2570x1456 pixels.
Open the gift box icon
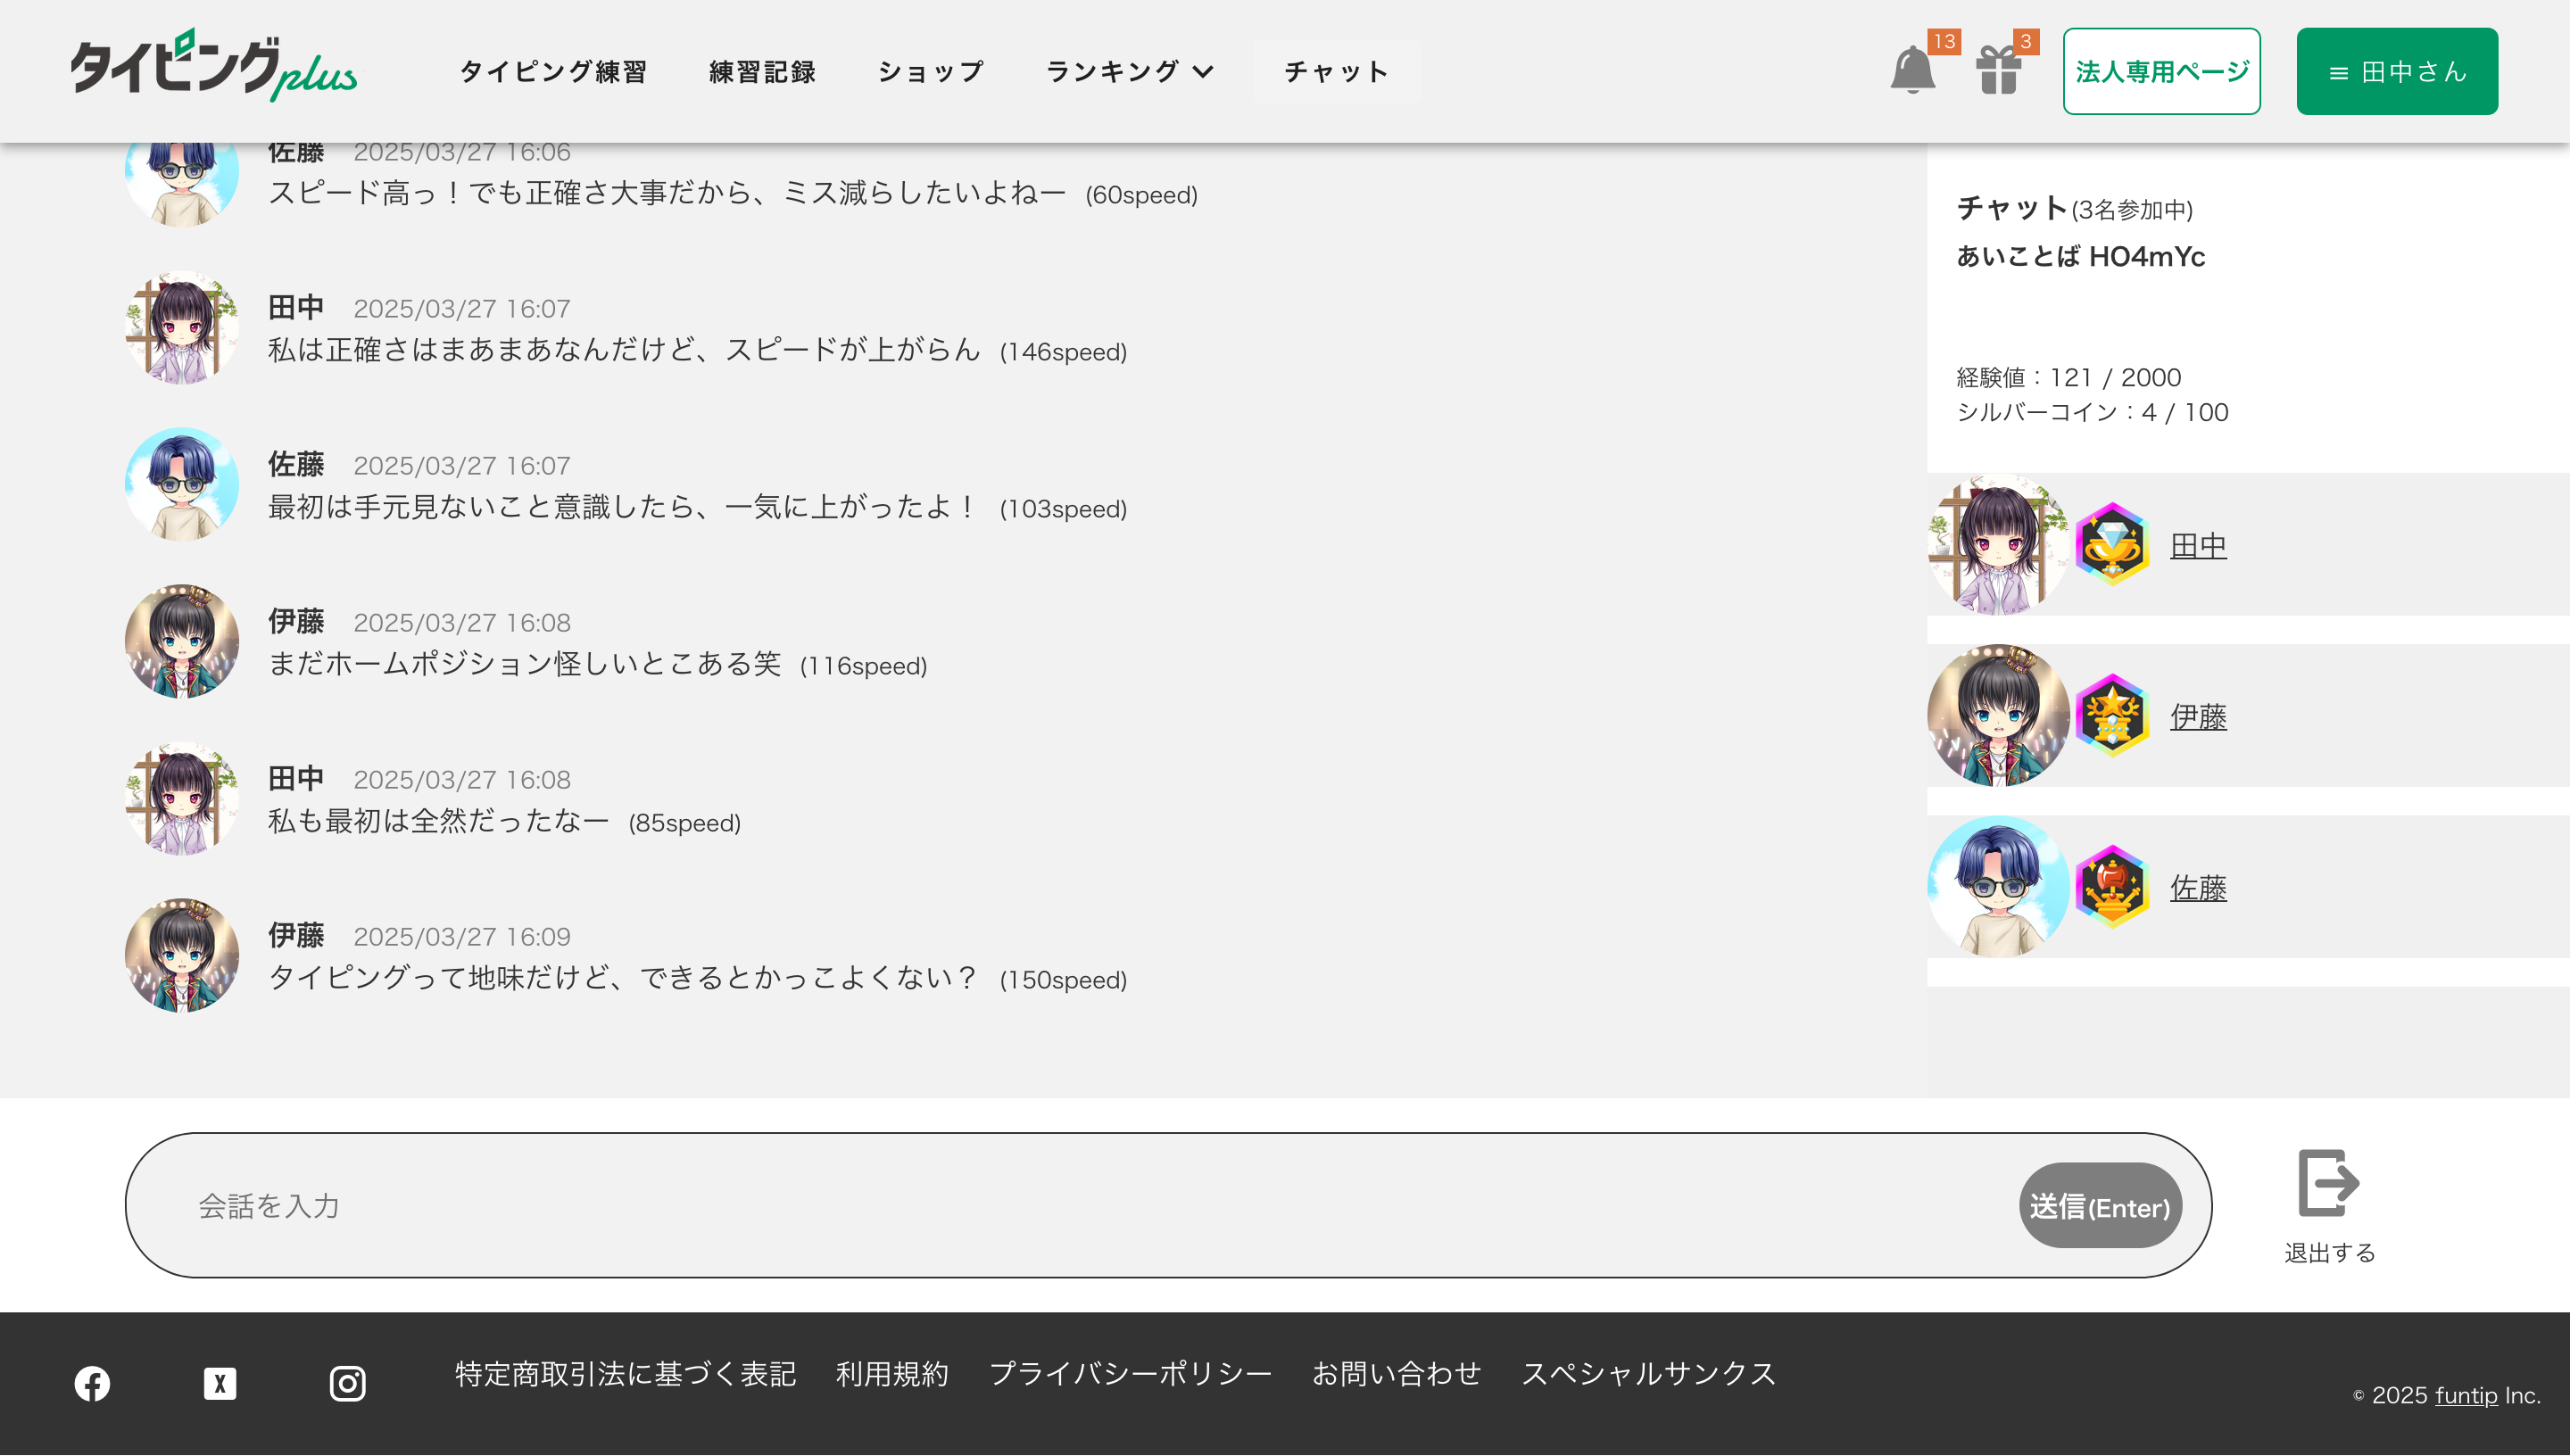point(1999,71)
